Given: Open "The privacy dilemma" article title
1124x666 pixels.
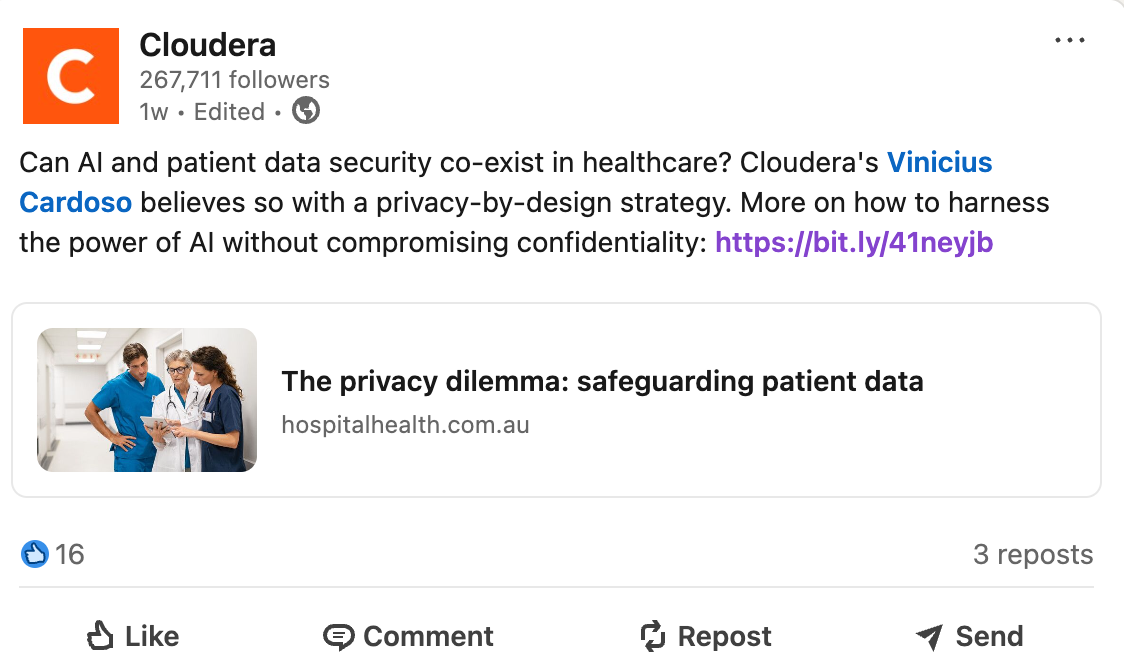Looking at the screenshot, I should 602,381.
